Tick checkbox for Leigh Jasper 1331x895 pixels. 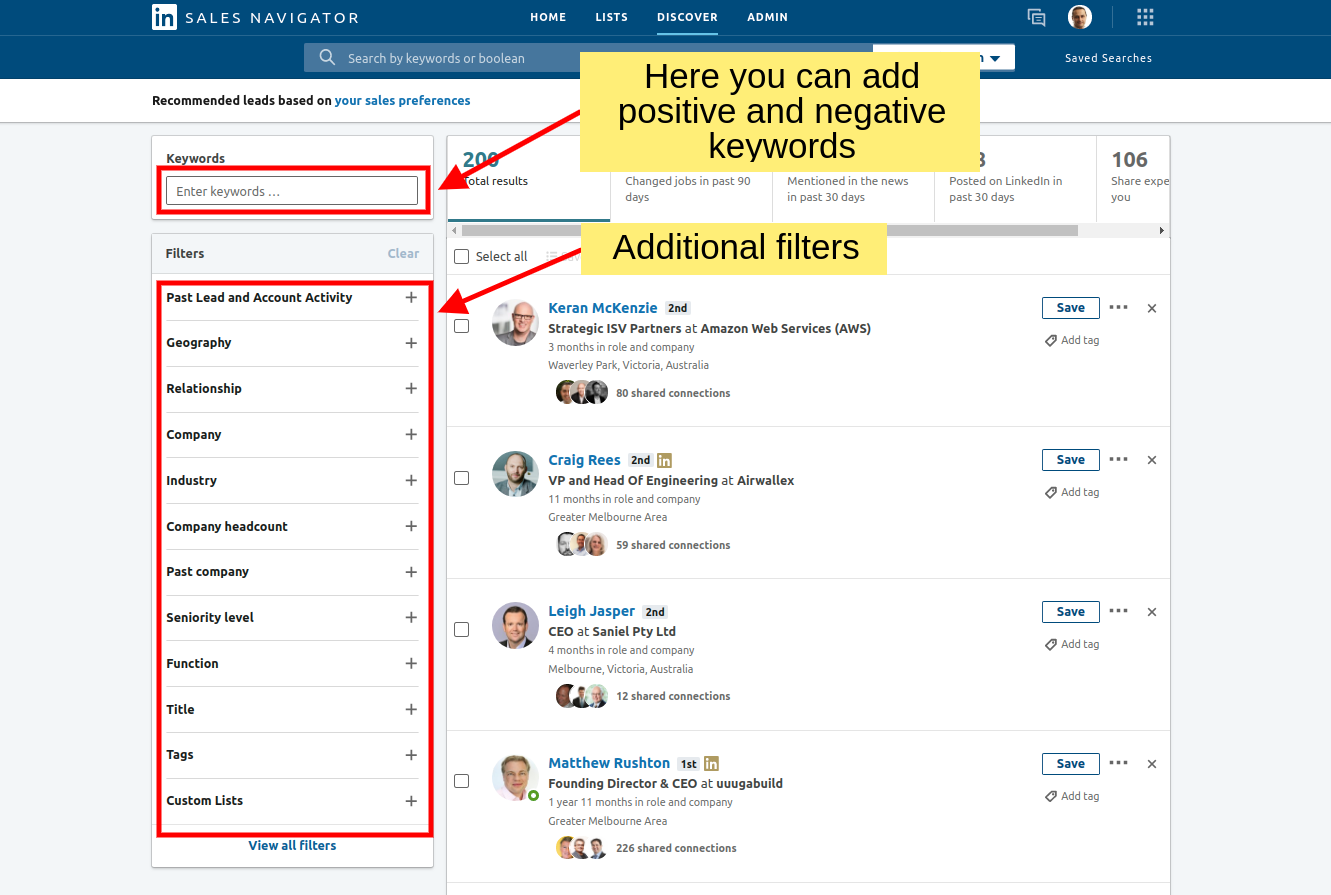coord(461,630)
